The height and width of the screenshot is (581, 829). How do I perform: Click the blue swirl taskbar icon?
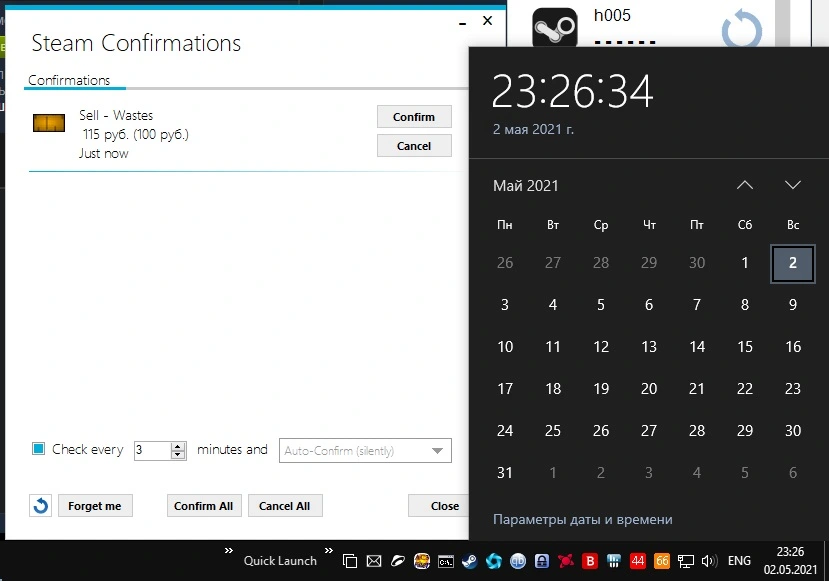click(494, 561)
